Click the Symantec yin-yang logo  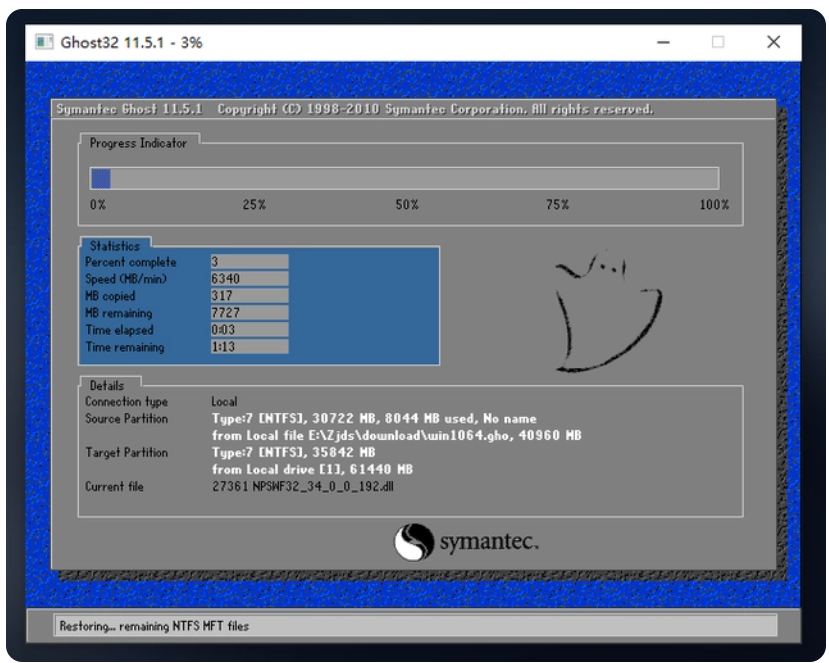413,542
